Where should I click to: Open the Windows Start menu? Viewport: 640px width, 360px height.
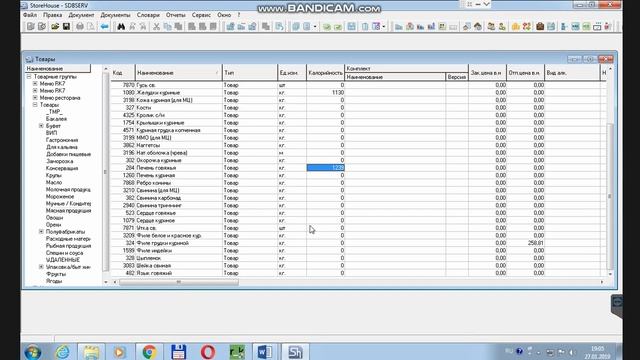pos(33,352)
